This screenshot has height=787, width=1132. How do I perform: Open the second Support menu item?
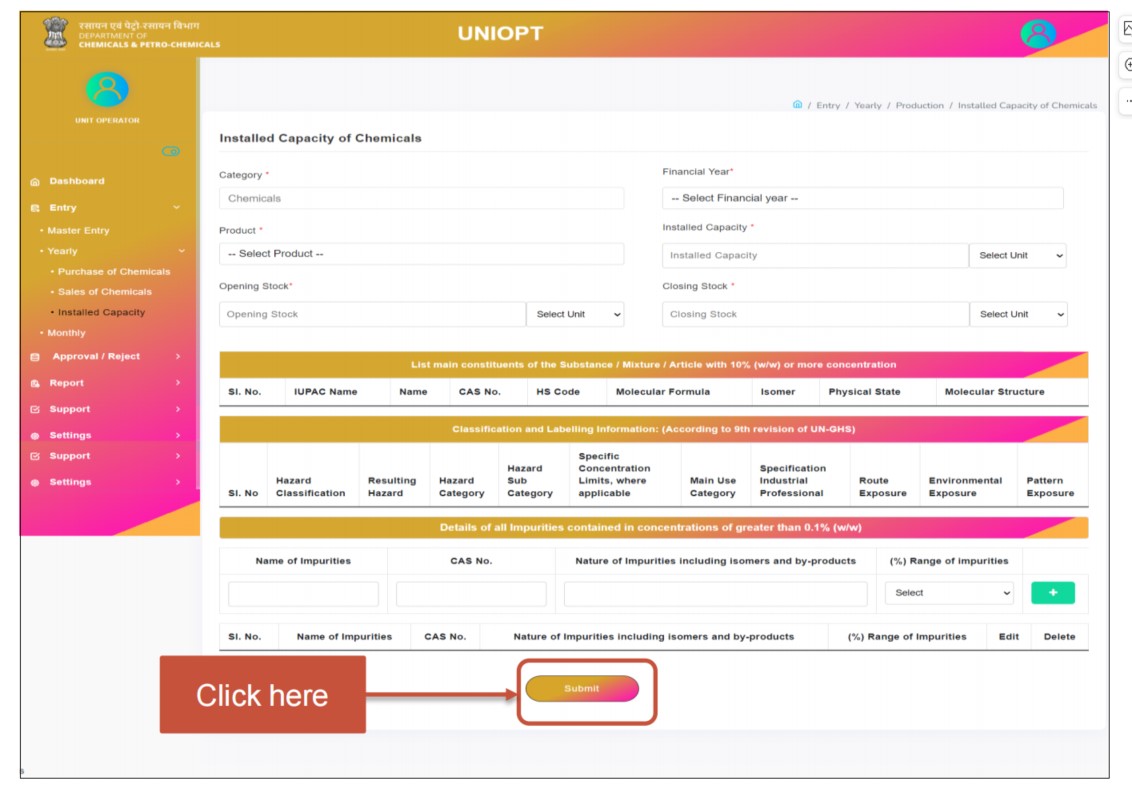click(69, 456)
